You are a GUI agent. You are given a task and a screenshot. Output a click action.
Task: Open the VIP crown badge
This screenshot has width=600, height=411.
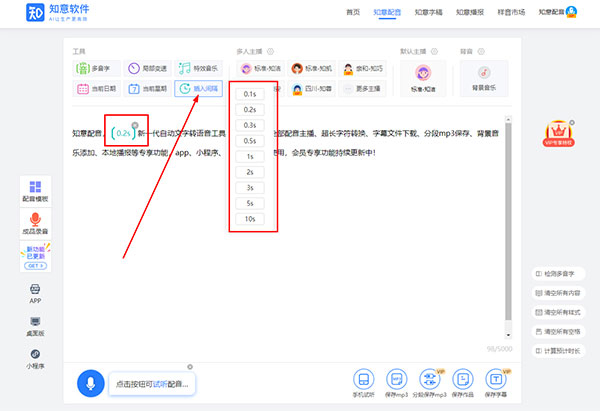(x=558, y=134)
